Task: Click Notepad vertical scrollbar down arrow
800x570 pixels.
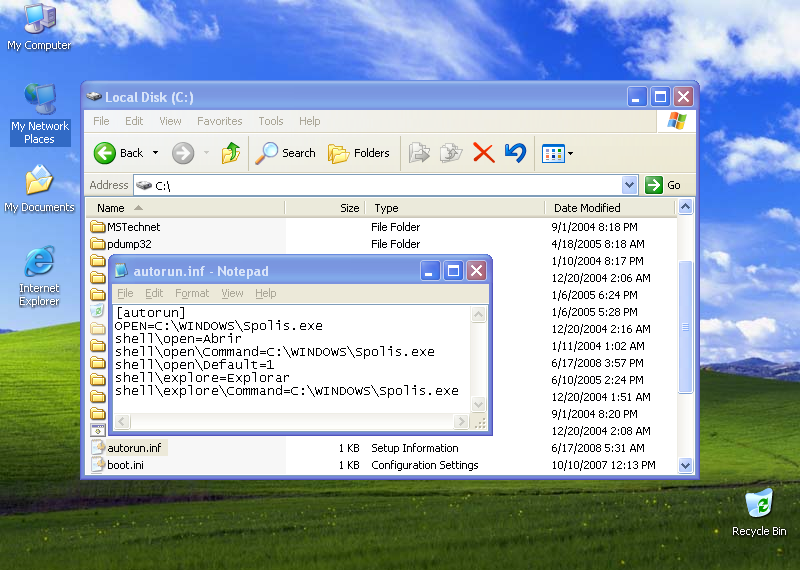Action: pyautogui.click(x=478, y=404)
